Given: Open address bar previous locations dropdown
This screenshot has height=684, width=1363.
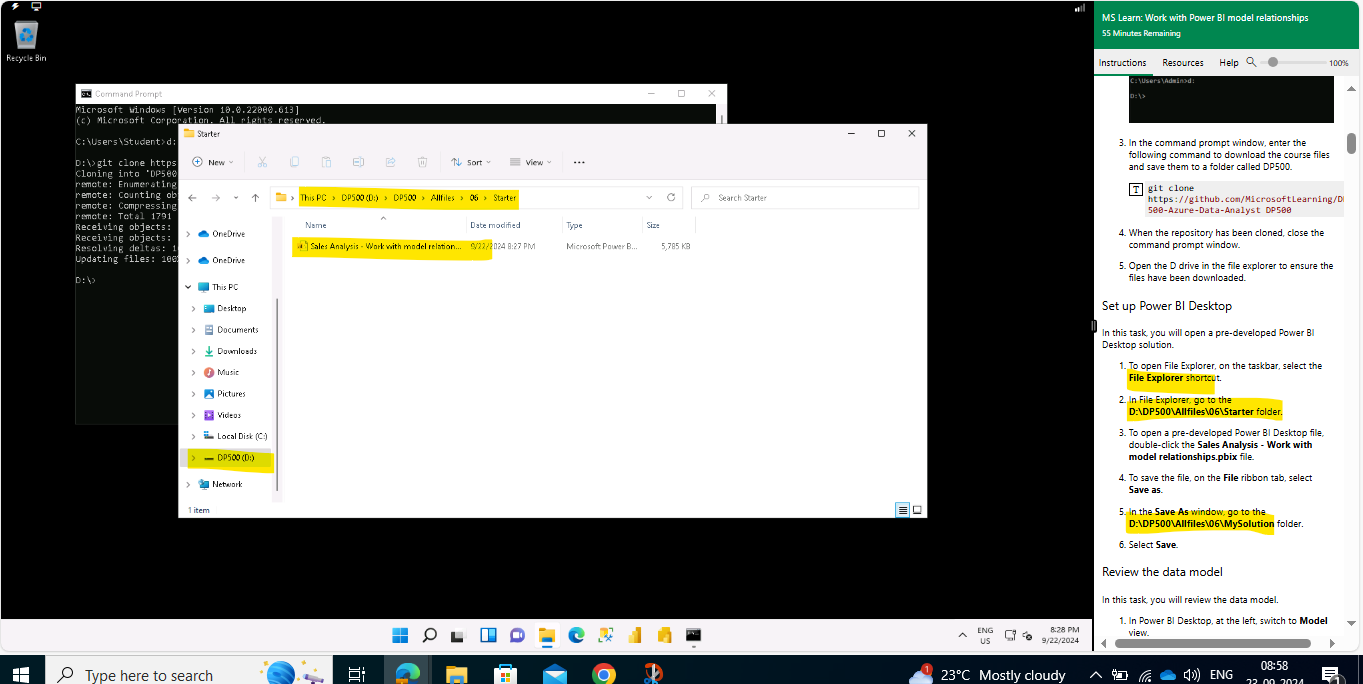Looking at the screenshot, I should click(x=650, y=198).
